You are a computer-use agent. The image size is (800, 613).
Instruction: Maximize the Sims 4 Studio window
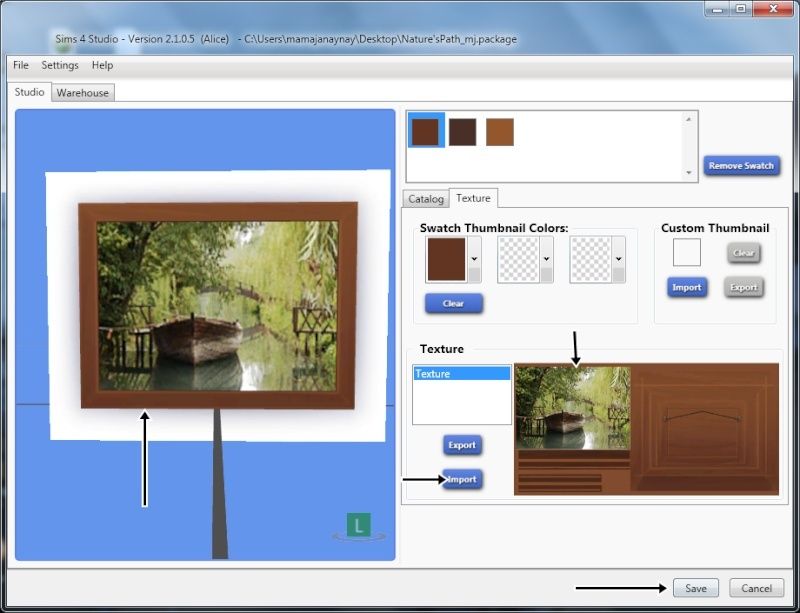pos(741,9)
